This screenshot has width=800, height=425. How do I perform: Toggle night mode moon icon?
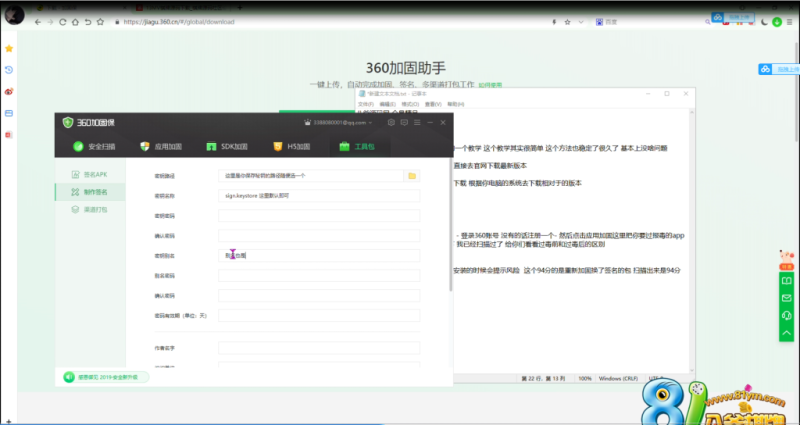click(764, 22)
